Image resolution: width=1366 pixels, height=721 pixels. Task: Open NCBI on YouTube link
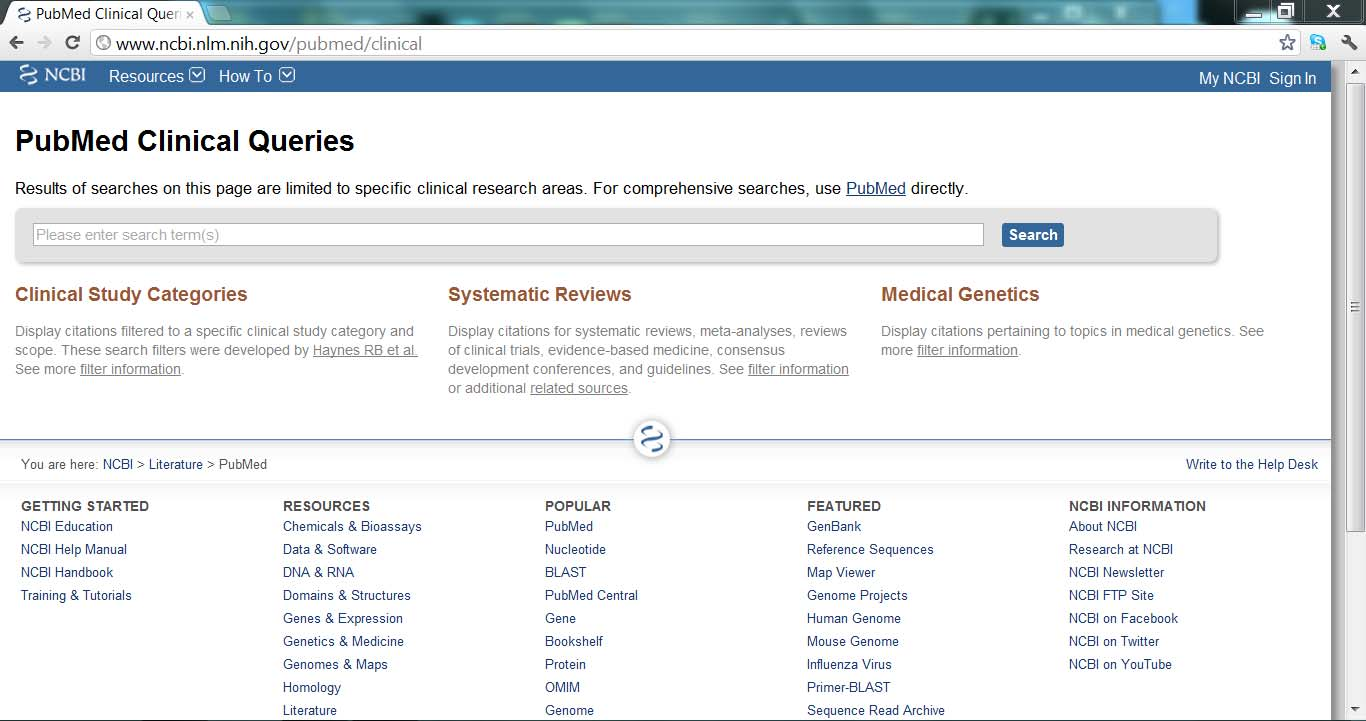1120,664
